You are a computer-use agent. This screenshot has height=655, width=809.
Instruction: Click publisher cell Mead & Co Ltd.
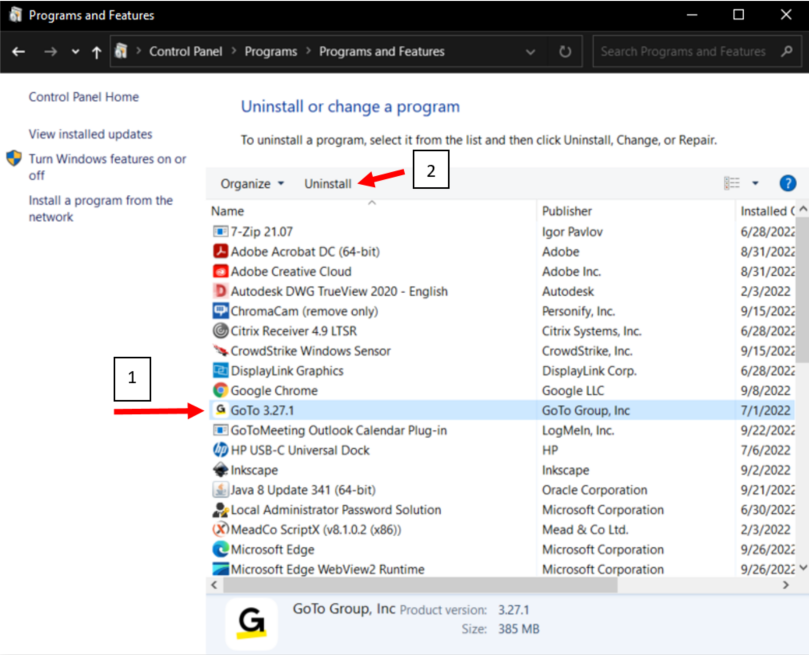585,530
